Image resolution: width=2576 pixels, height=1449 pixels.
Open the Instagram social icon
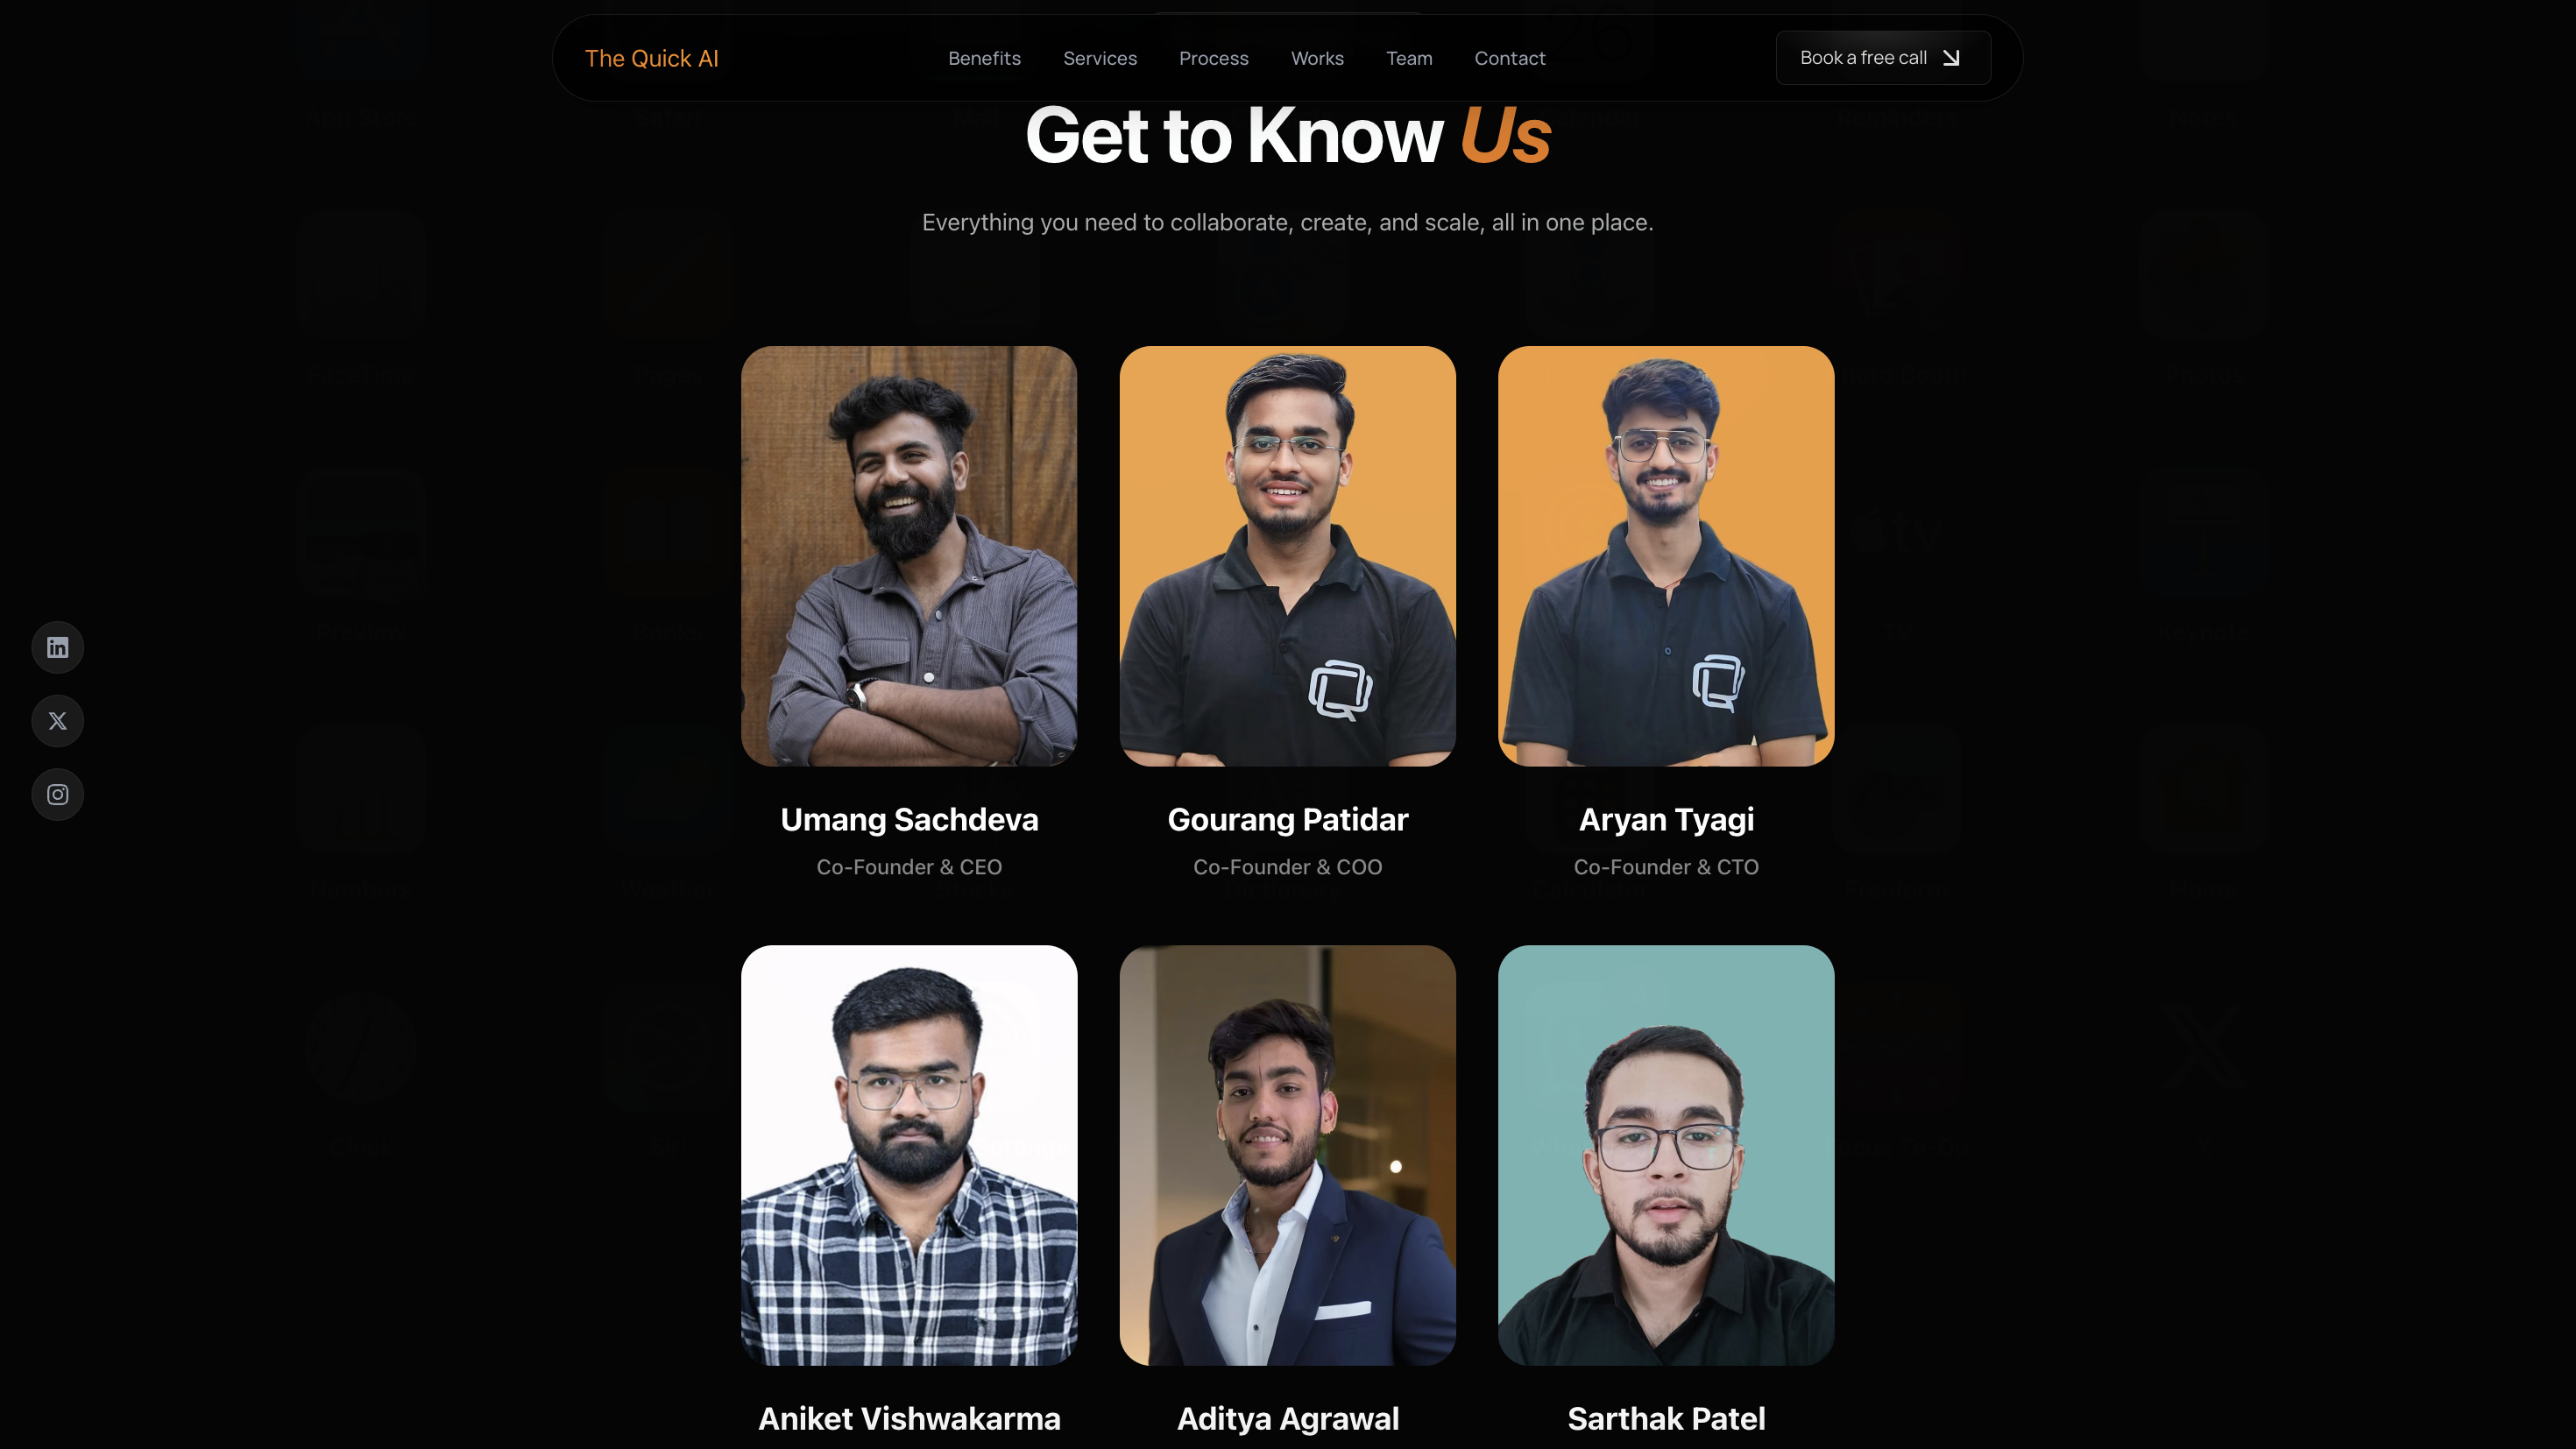click(57, 795)
